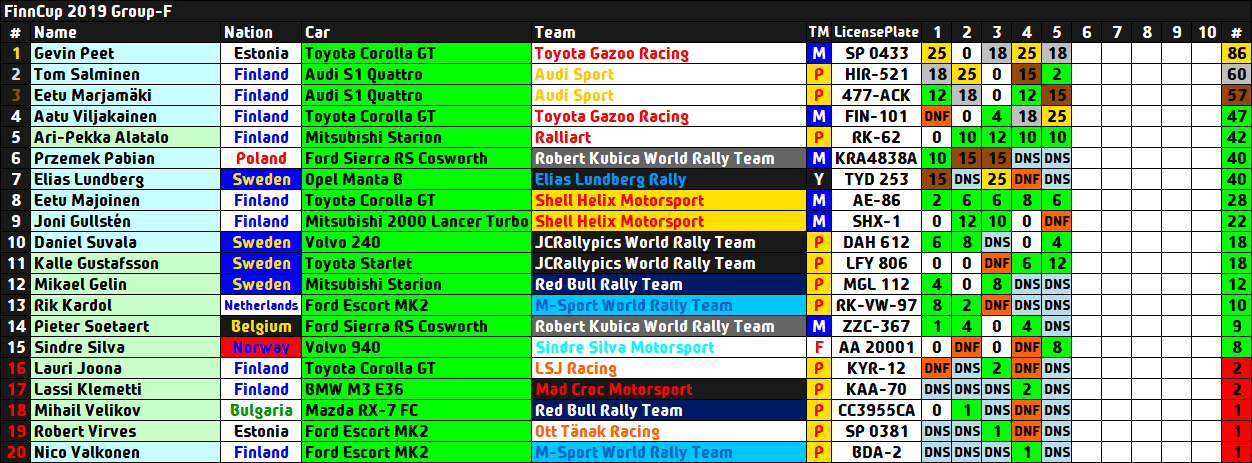Image resolution: width=1252 pixels, height=463 pixels.
Task: Click the Mad Croc Motorsport team cell
Action: point(669,389)
